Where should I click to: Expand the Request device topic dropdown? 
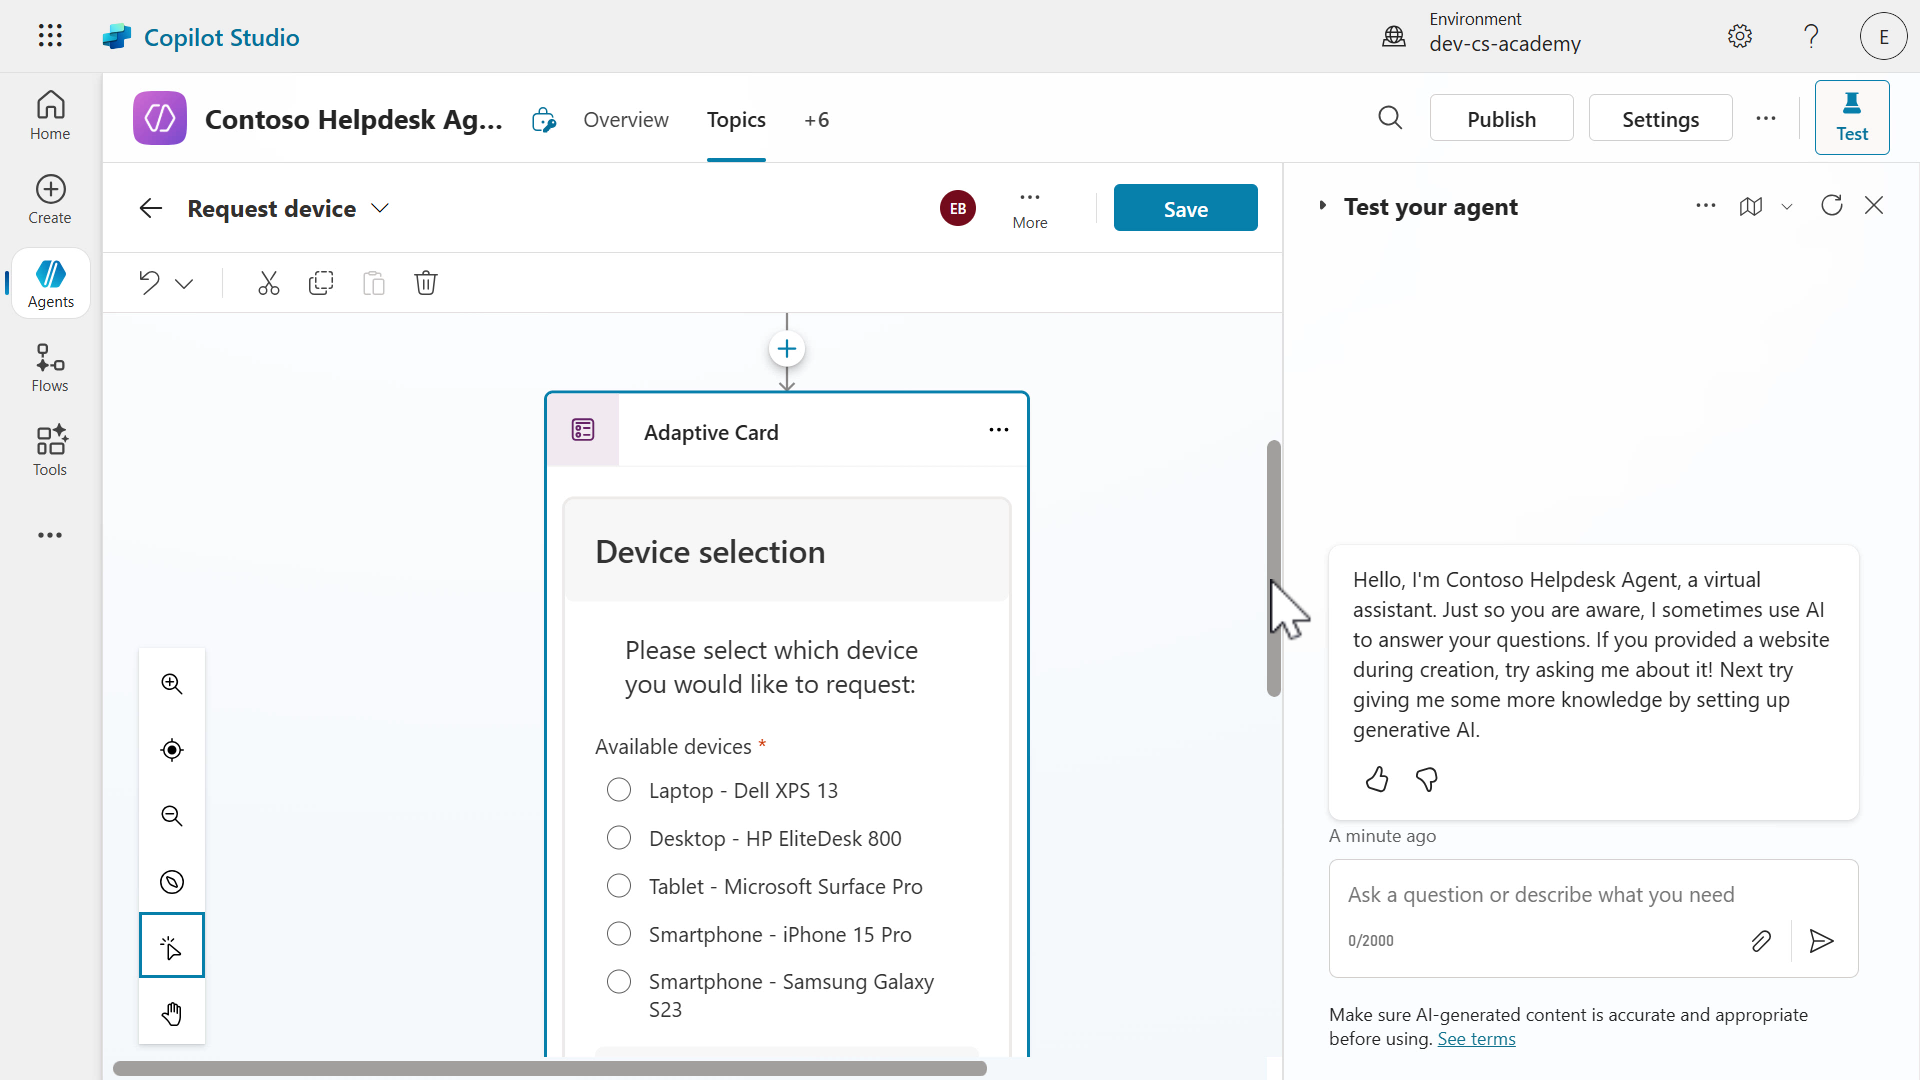[380, 208]
